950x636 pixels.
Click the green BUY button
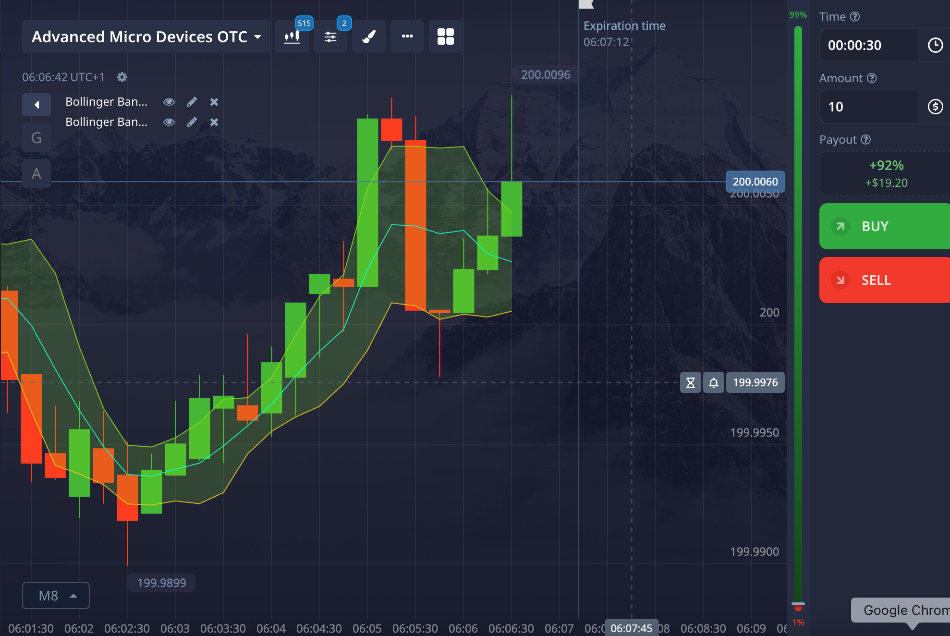point(885,226)
